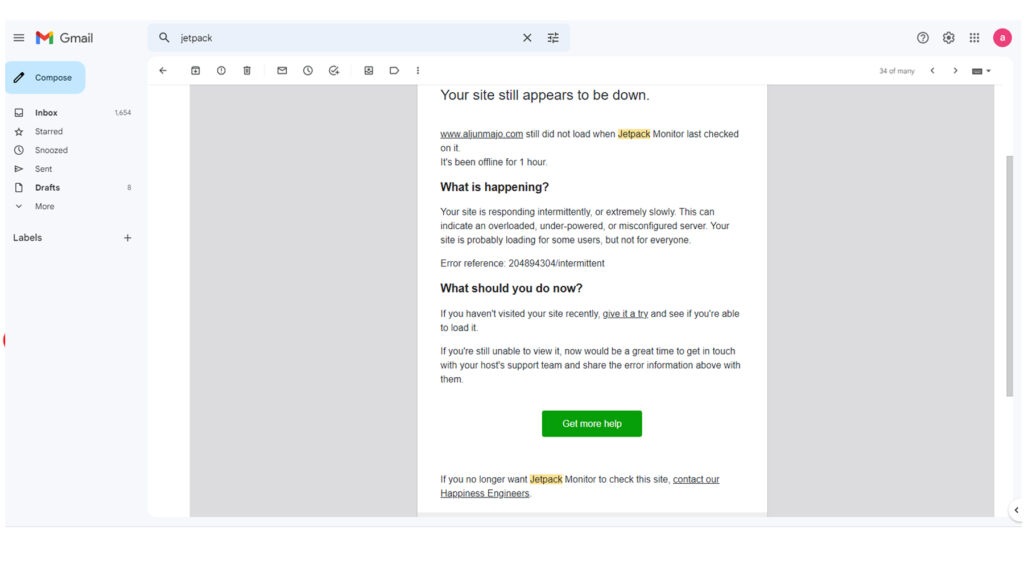Click the Compose button
This screenshot has height=569, width=1024.
[x=45, y=78]
